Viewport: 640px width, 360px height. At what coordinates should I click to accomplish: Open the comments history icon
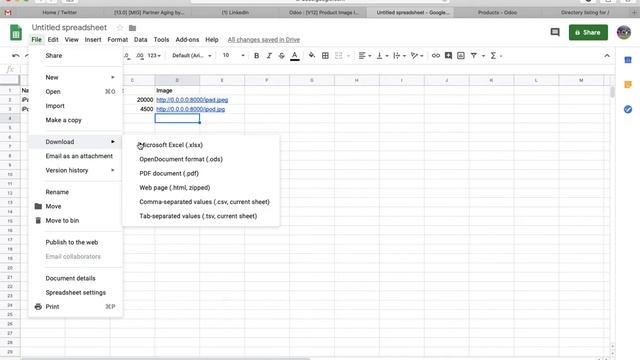pos(555,32)
